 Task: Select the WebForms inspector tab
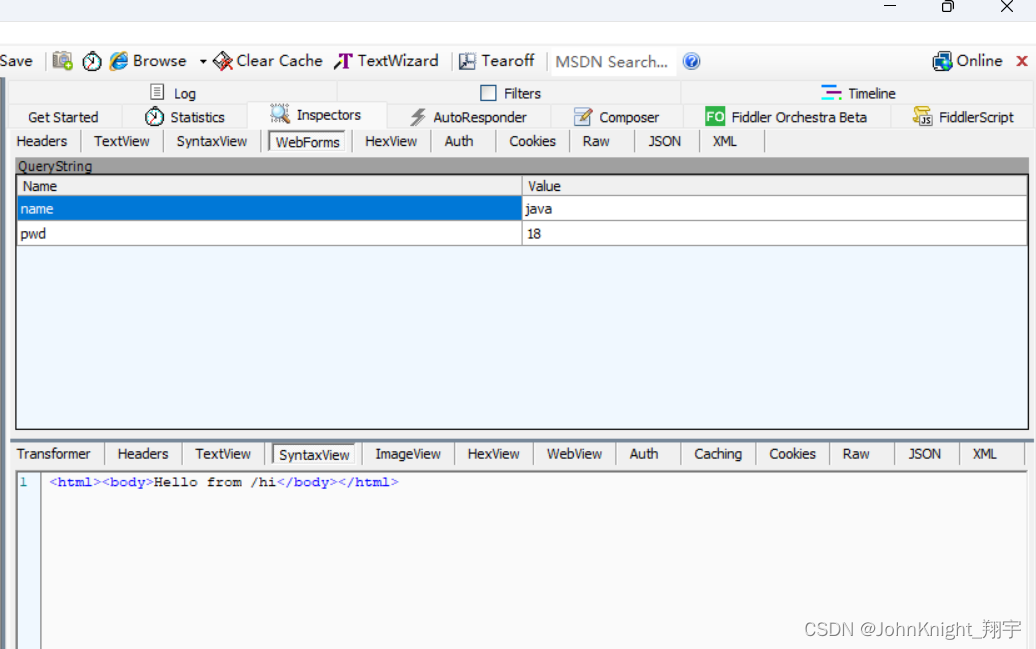(307, 141)
